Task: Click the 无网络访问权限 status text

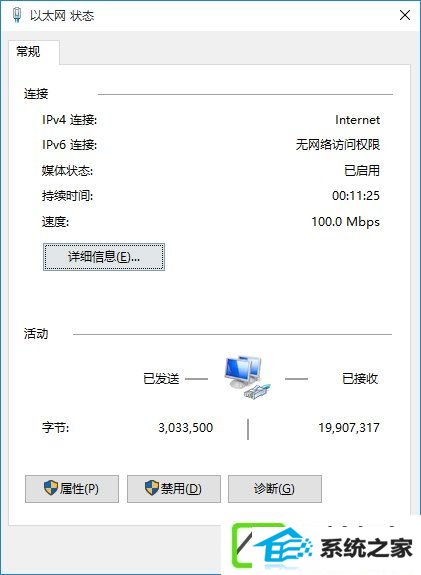Action: (338, 145)
